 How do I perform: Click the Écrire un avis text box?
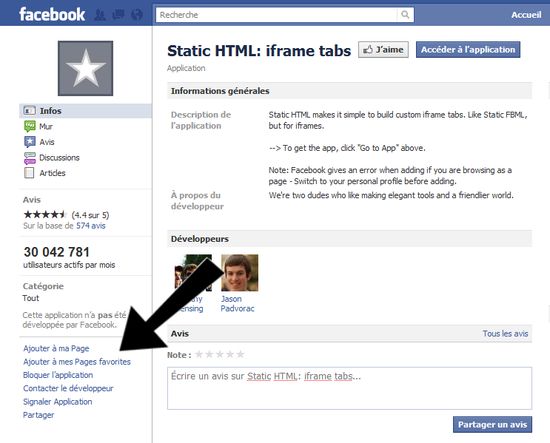click(349, 388)
